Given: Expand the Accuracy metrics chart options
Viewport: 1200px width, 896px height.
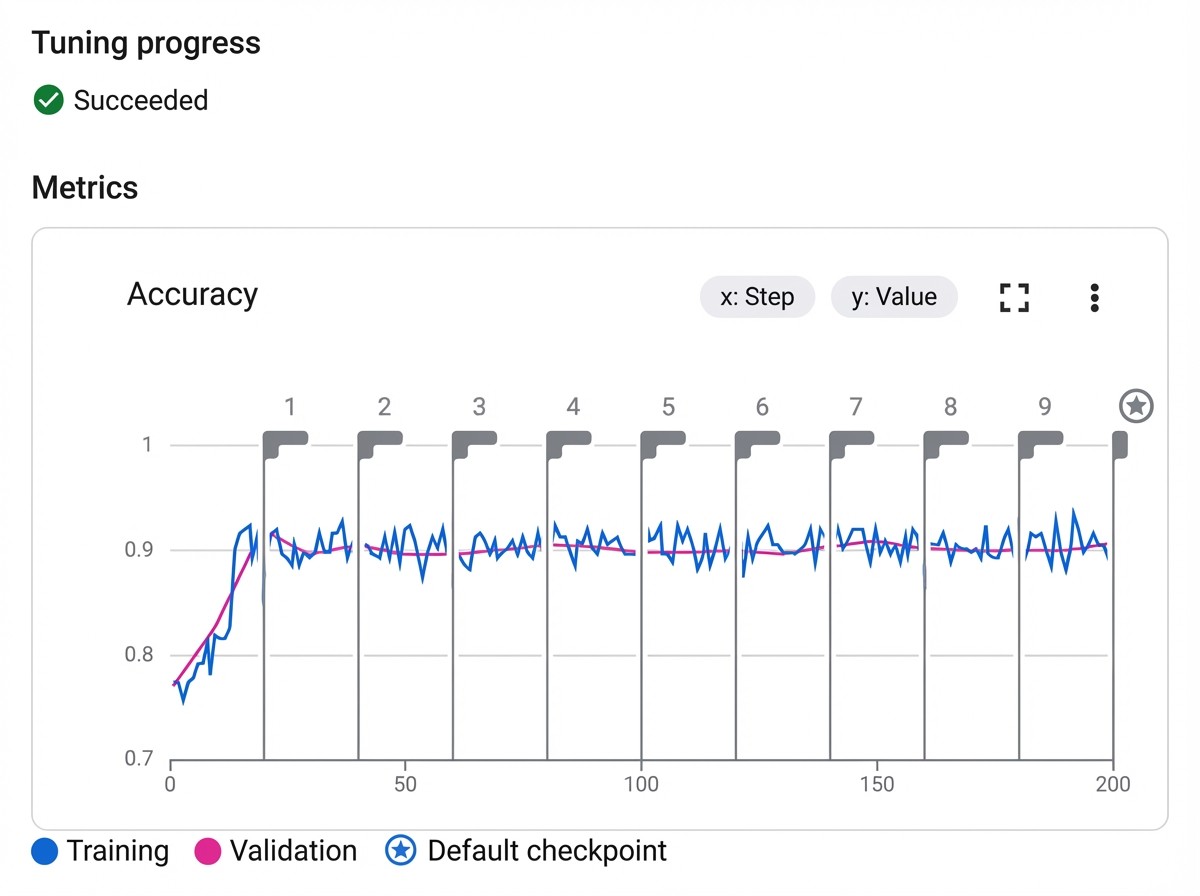Looking at the screenshot, I should (1095, 296).
